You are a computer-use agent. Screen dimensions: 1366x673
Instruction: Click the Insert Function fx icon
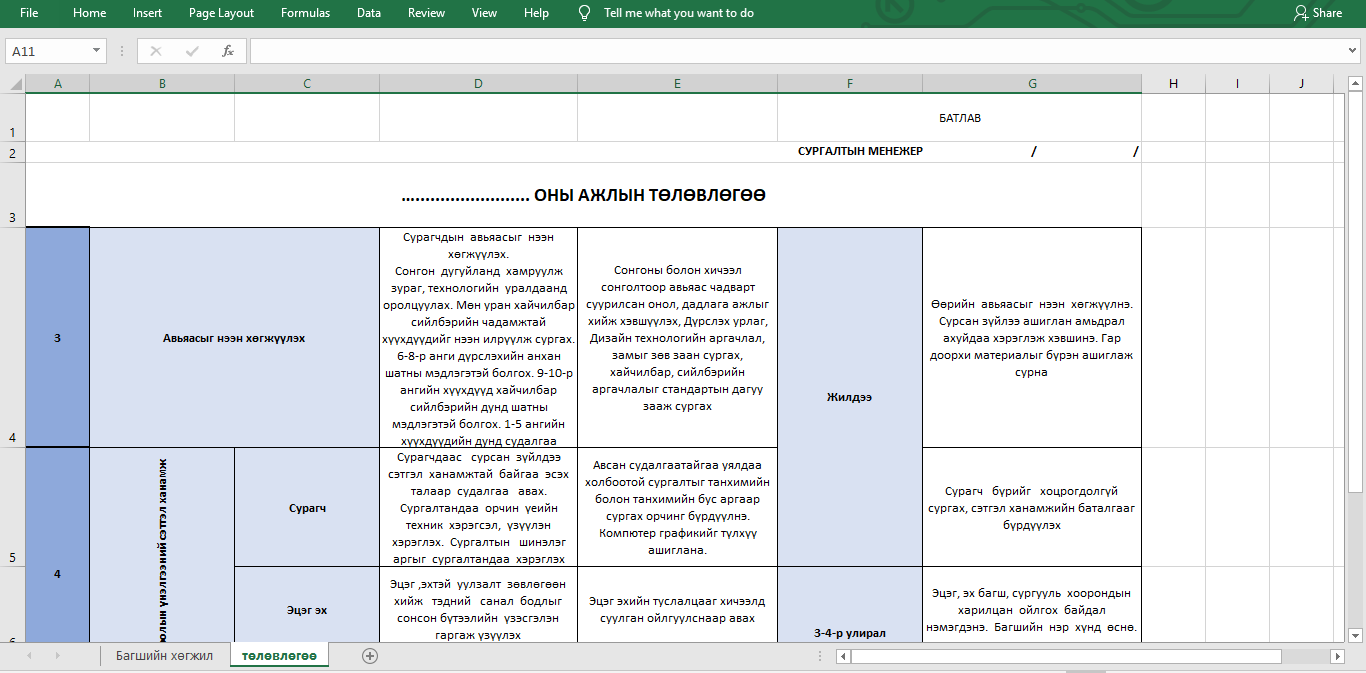[x=228, y=51]
